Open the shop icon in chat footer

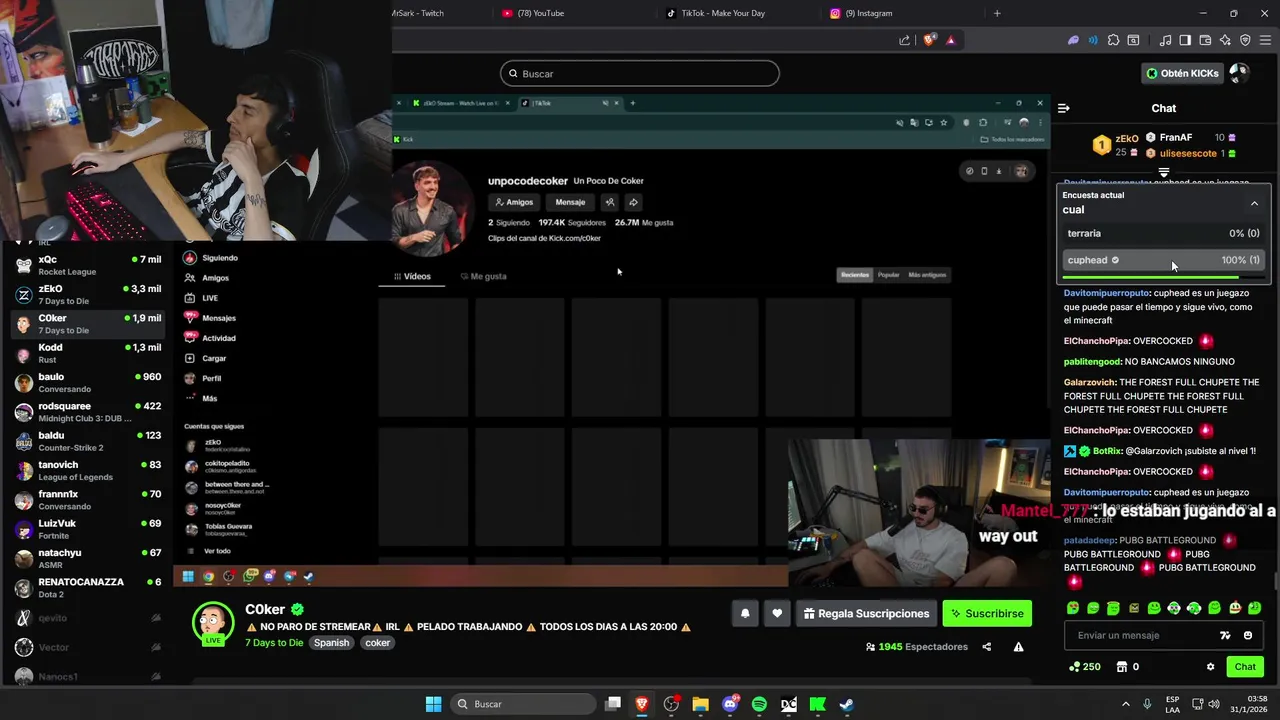[1122, 667]
